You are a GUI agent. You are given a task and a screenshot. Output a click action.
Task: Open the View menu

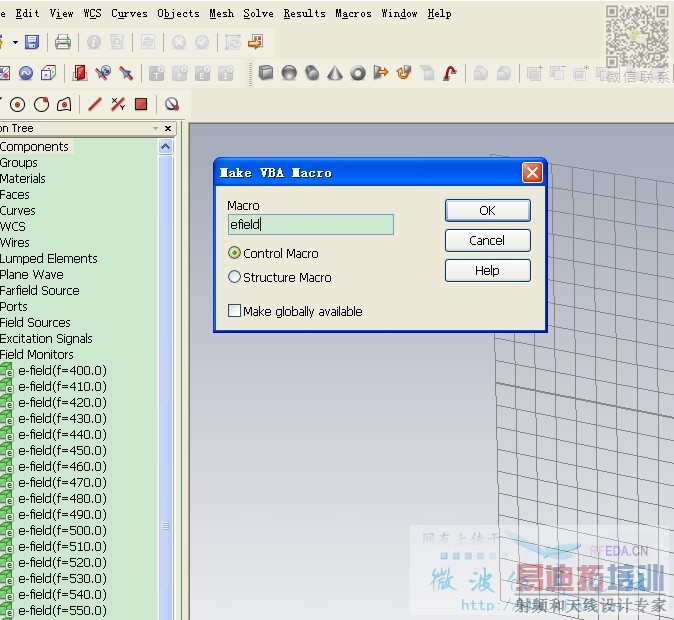click(61, 13)
